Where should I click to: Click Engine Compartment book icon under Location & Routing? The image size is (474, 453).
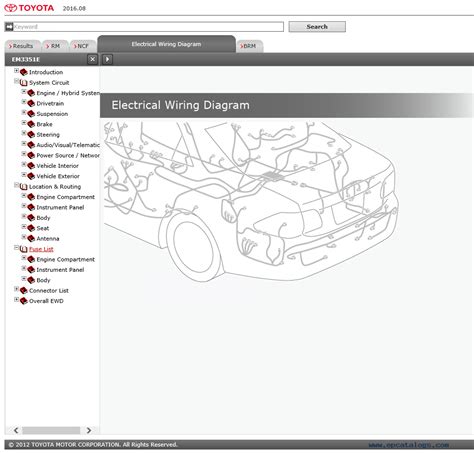pyautogui.click(x=31, y=197)
